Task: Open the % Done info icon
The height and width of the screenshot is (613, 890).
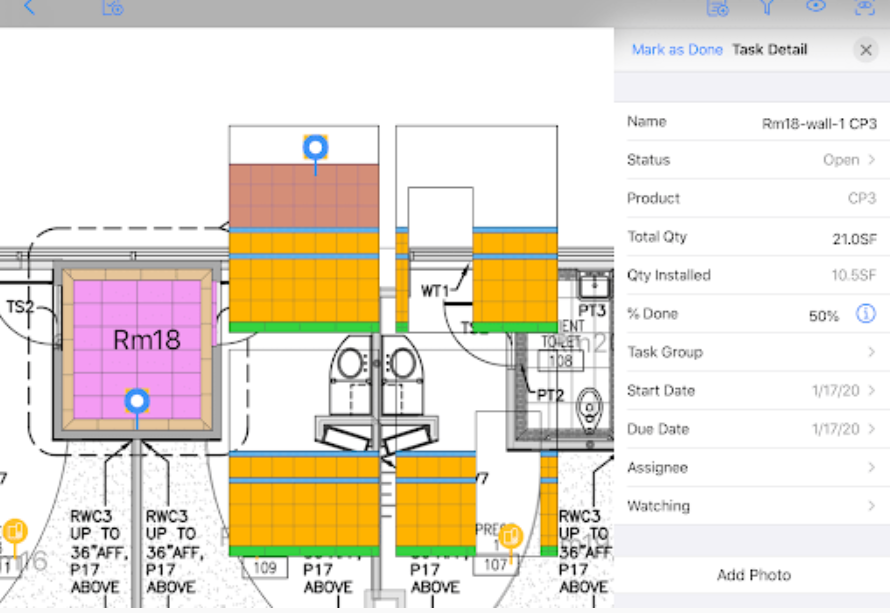Action: (866, 315)
